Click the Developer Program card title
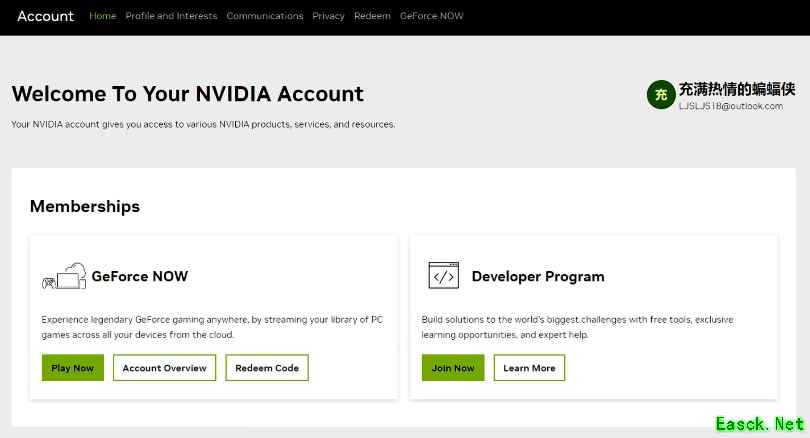The height and width of the screenshot is (438, 810). point(538,276)
